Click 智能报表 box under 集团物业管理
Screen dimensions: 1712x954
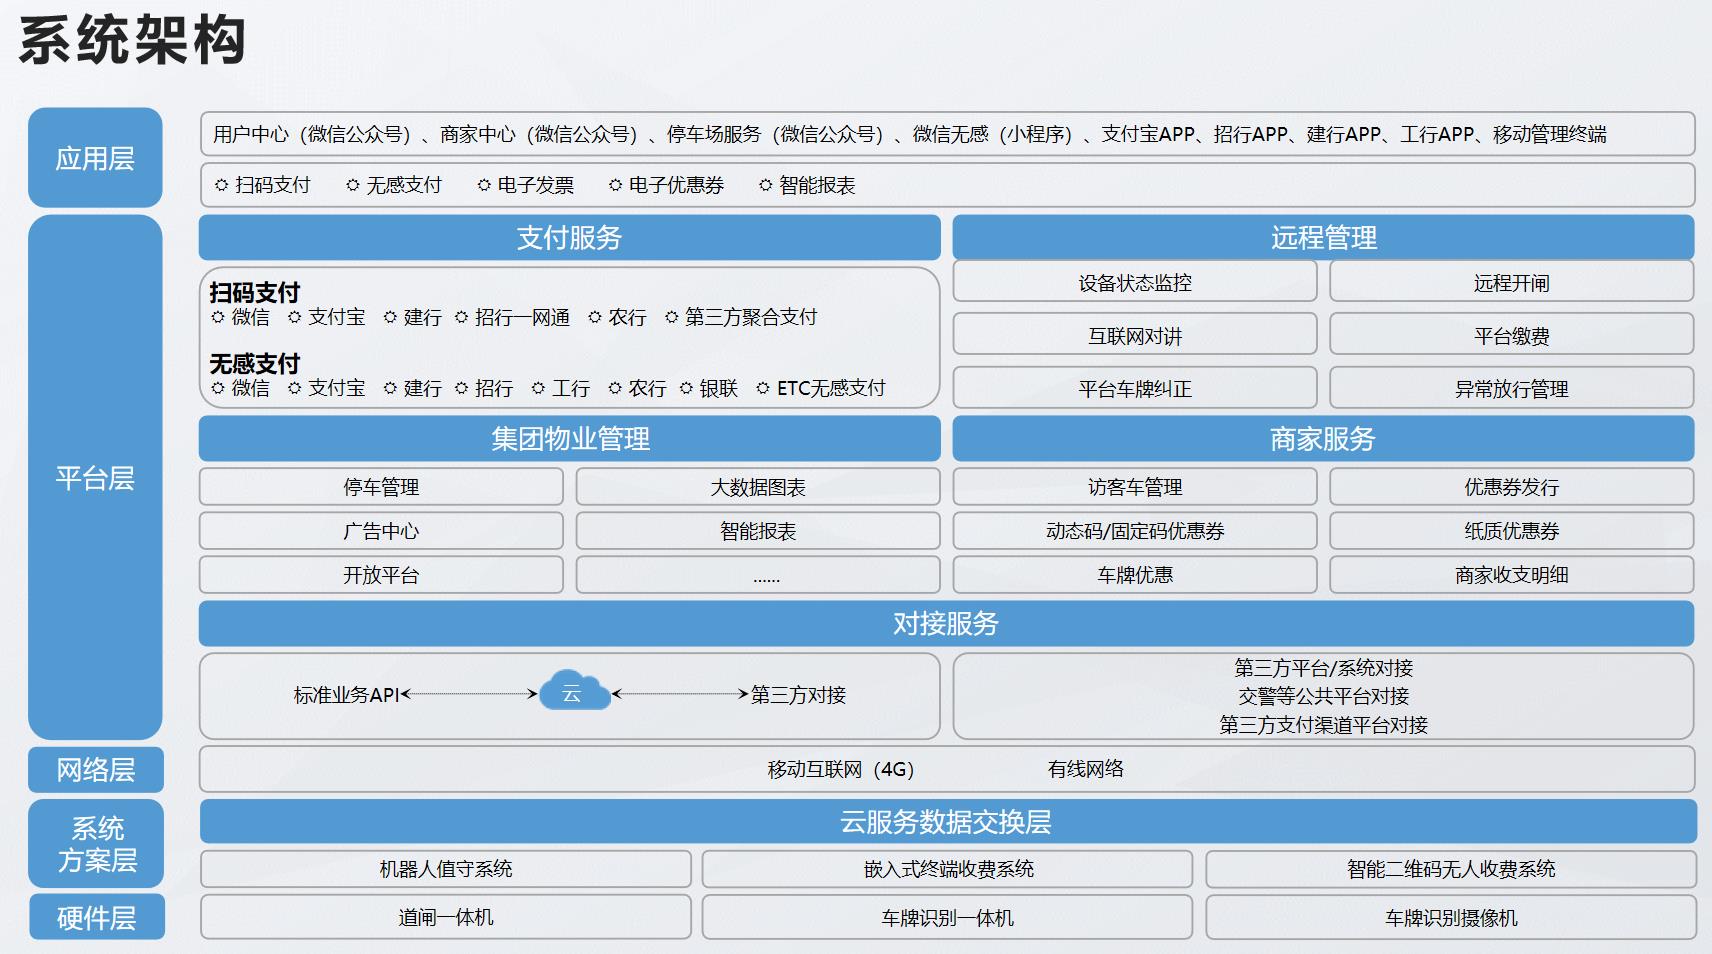coord(758,530)
